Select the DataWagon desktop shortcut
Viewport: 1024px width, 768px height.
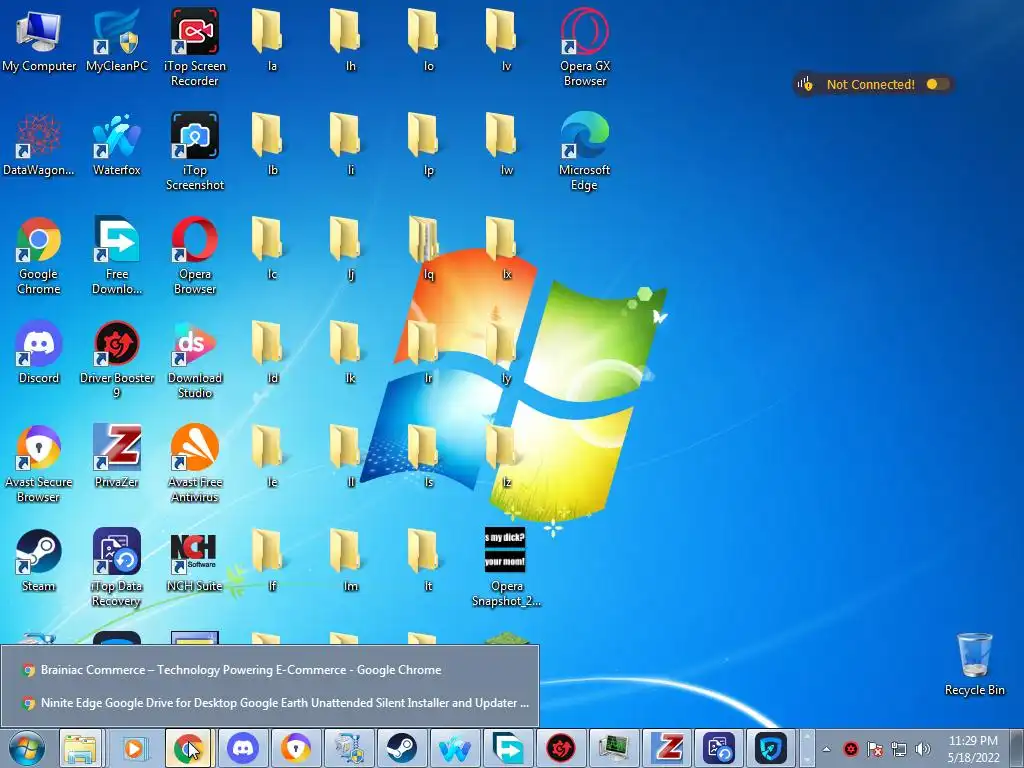pyautogui.click(x=39, y=144)
